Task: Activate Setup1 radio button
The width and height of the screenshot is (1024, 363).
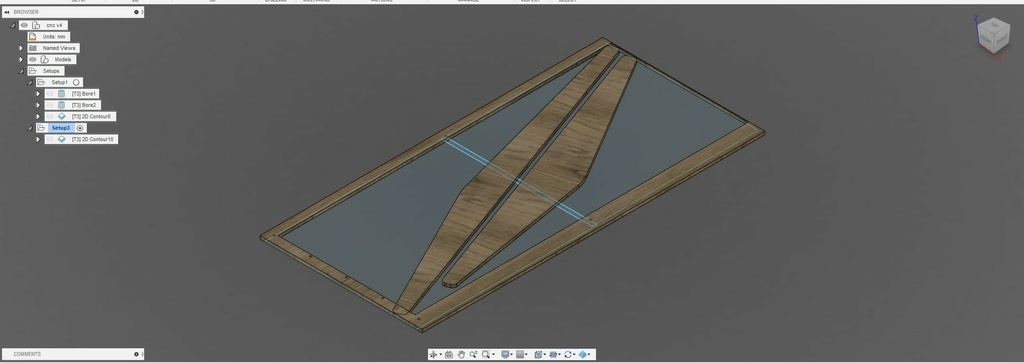Action: (76, 82)
